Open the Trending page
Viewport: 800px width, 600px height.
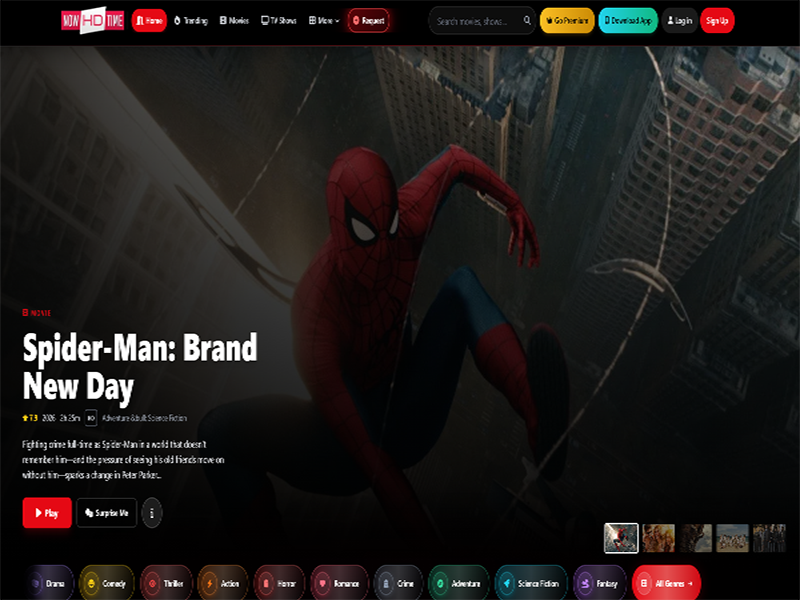[x=191, y=20]
